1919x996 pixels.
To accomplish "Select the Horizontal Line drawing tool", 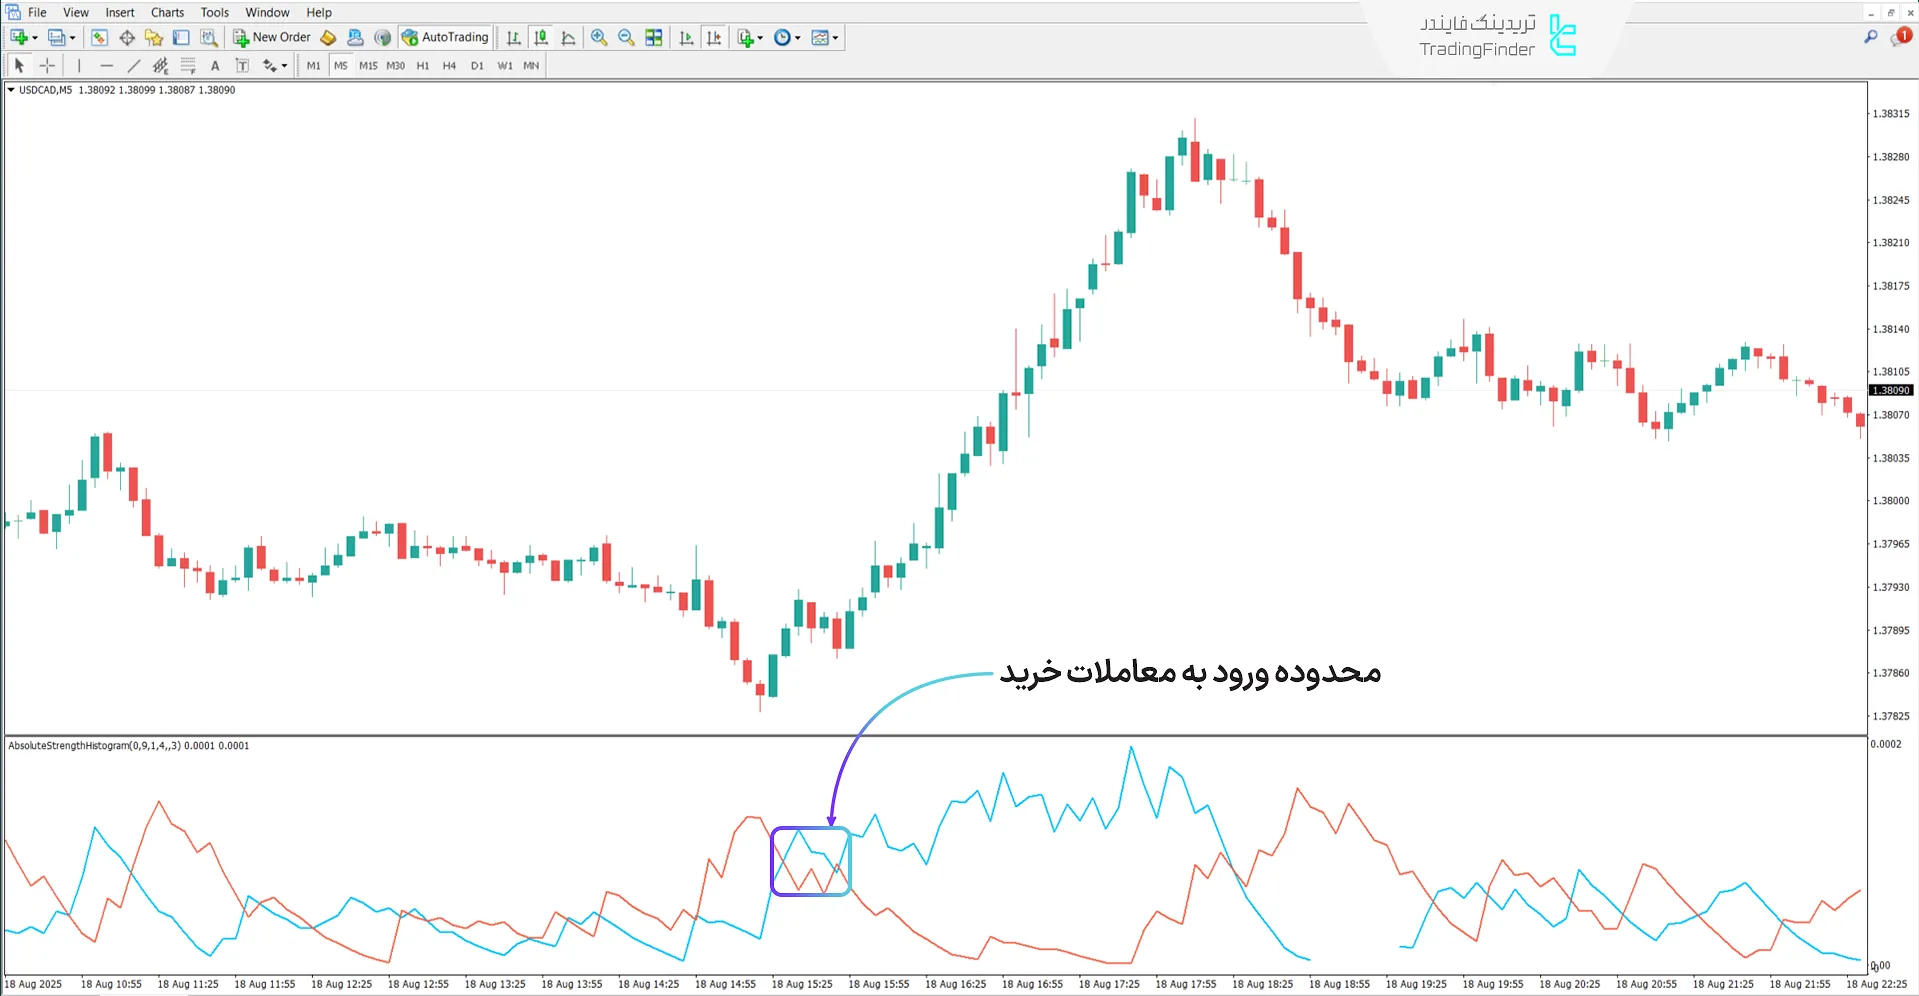I will (107, 65).
